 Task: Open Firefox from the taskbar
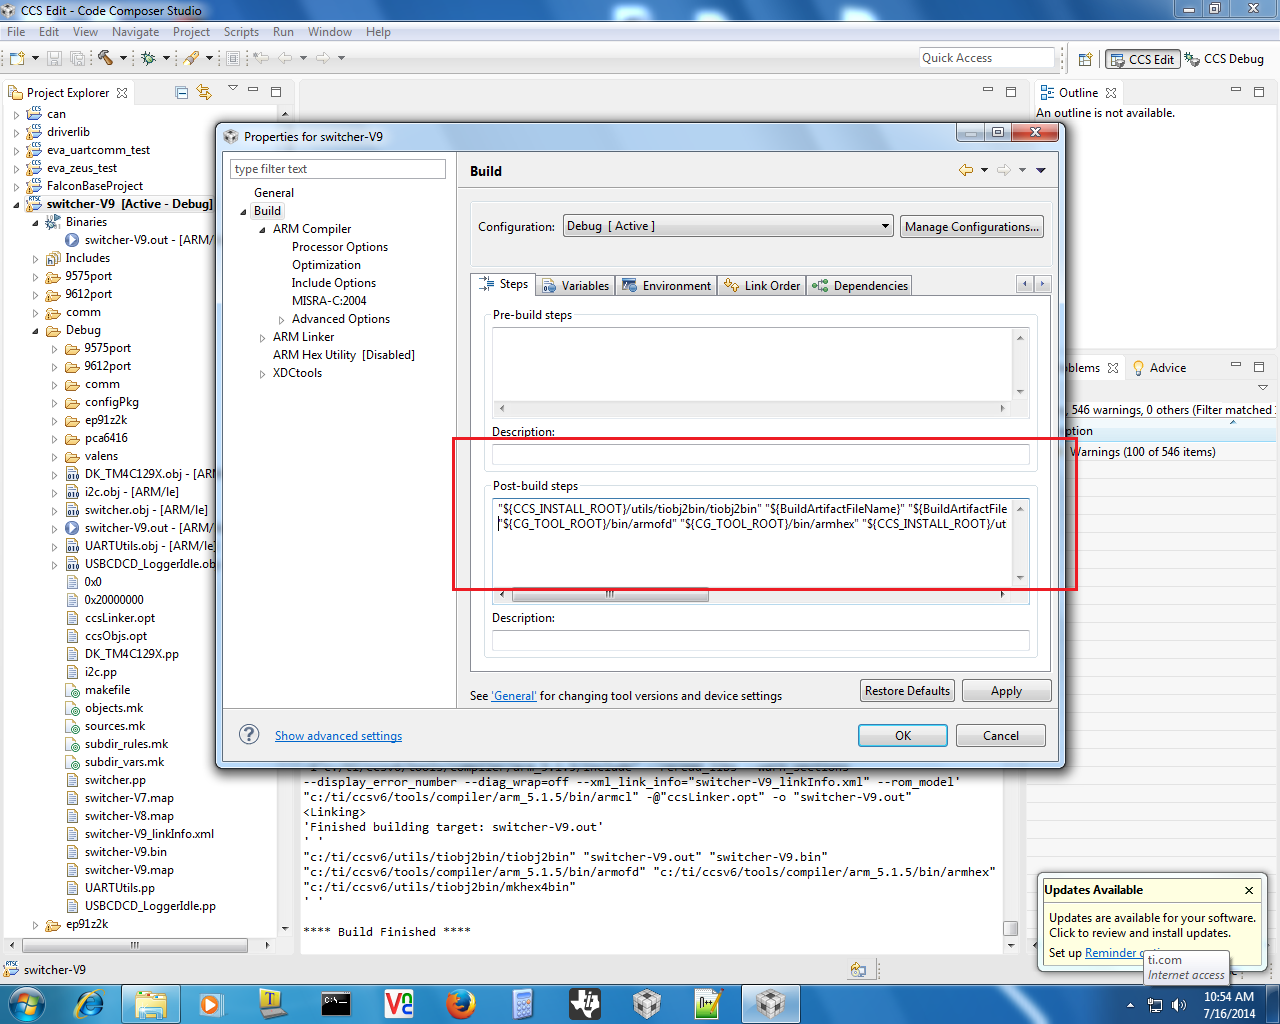[x=461, y=1003]
